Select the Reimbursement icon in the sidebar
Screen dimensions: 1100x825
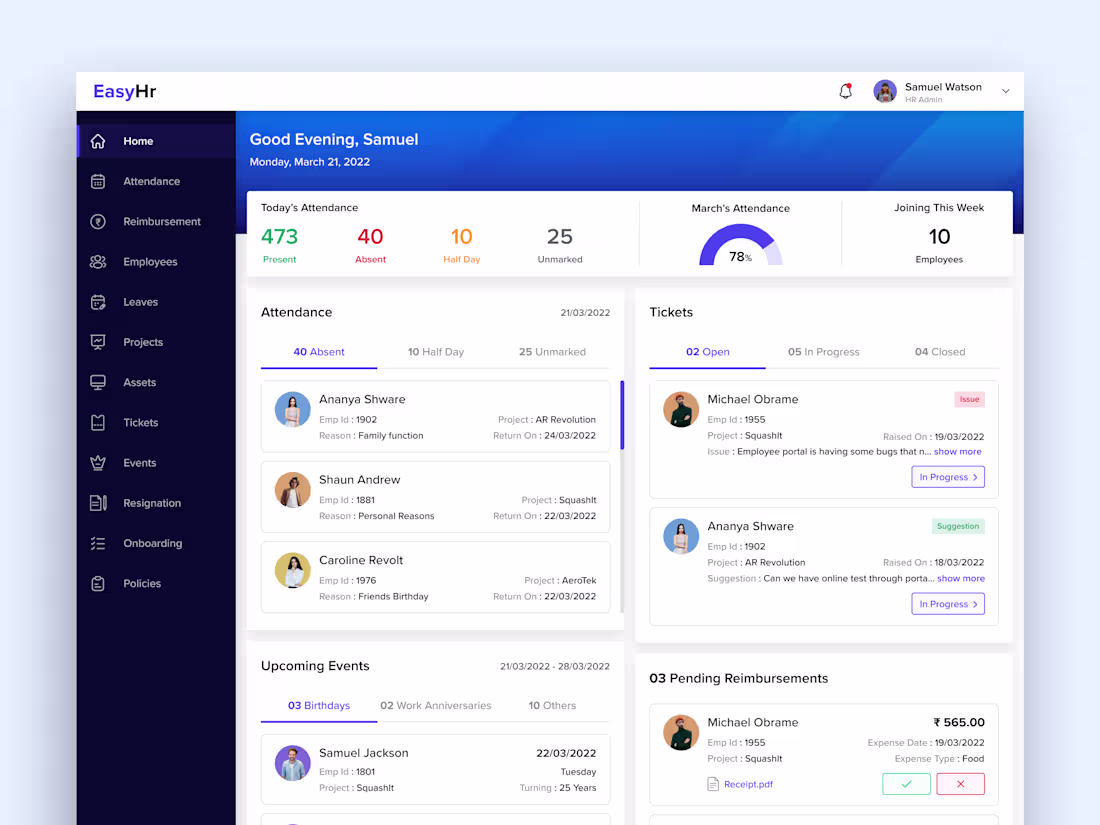point(98,221)
